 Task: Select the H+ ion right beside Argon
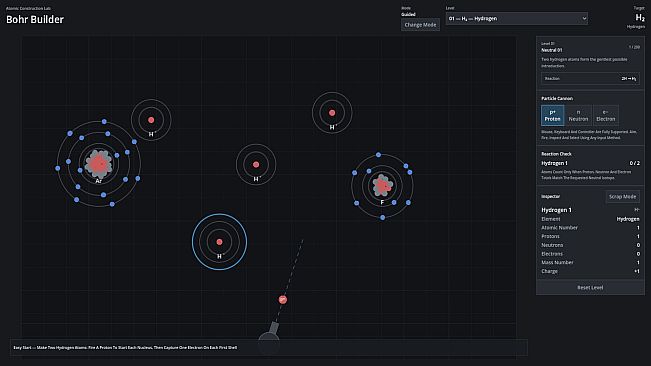pyautogui.click(x=151, y=120)
